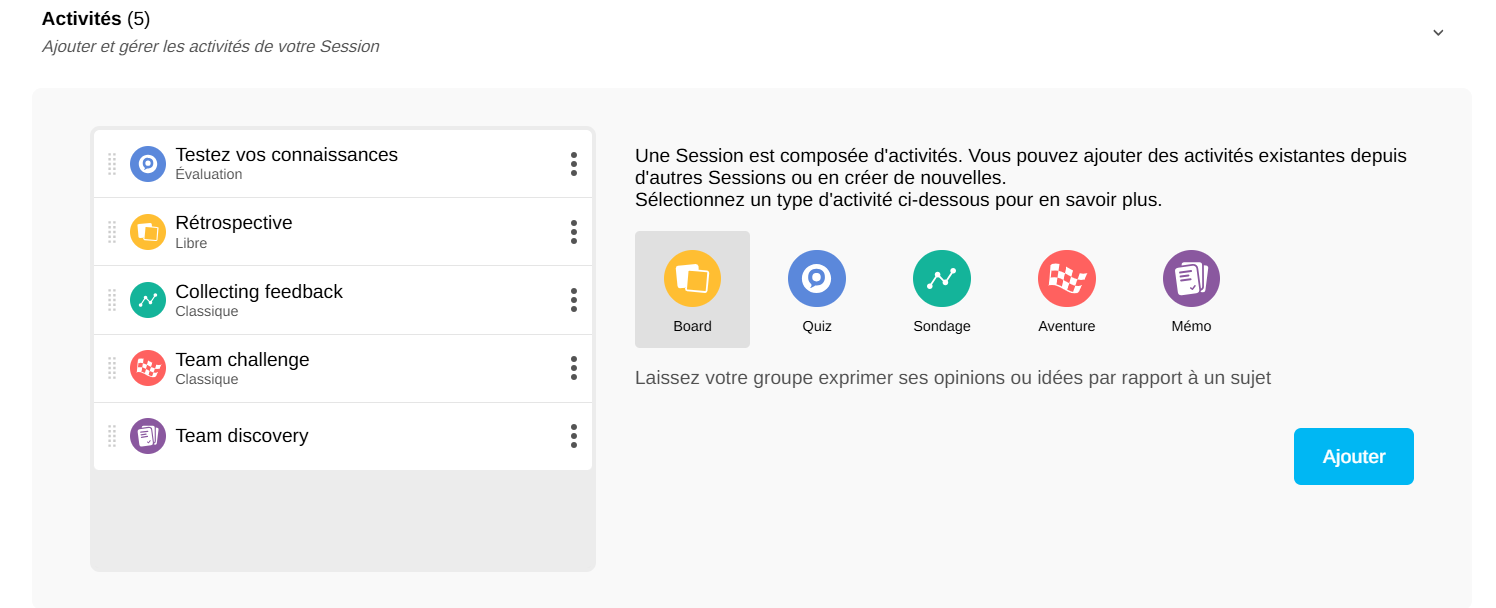Open options menu for Team discovery
Image resolution: width=1496 pixels, height=608 pixels.
(574, 436)
